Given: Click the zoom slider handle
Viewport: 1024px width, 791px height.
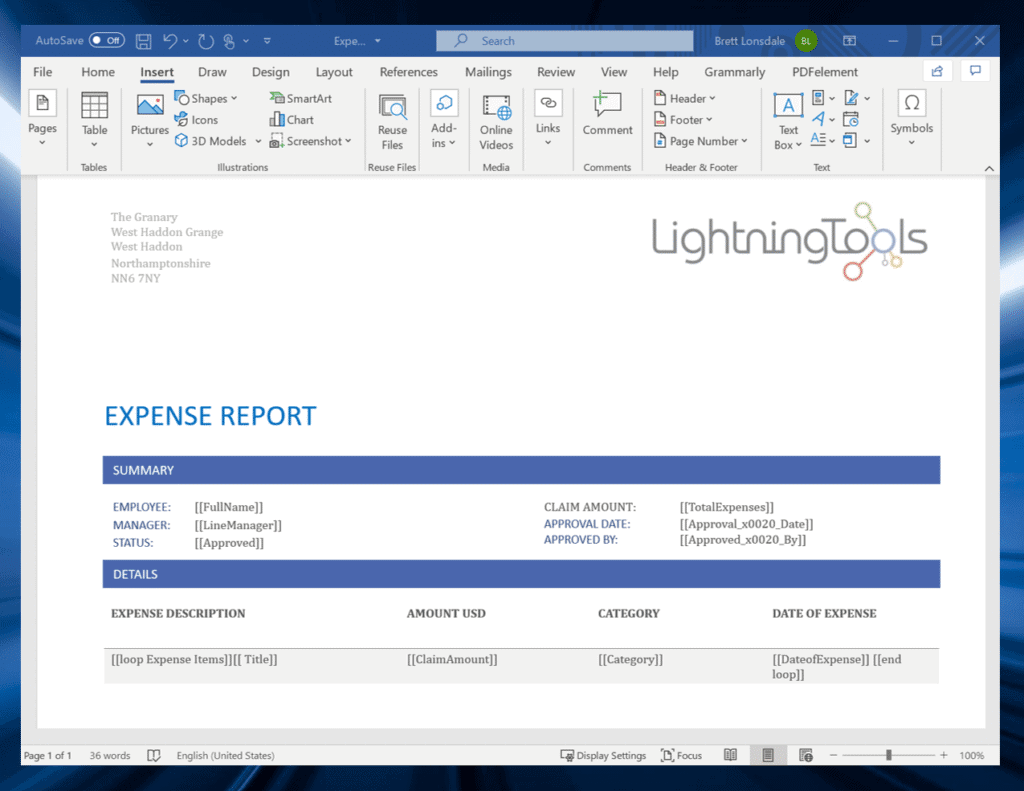Looking at the screenshot, I should (888, 756).
